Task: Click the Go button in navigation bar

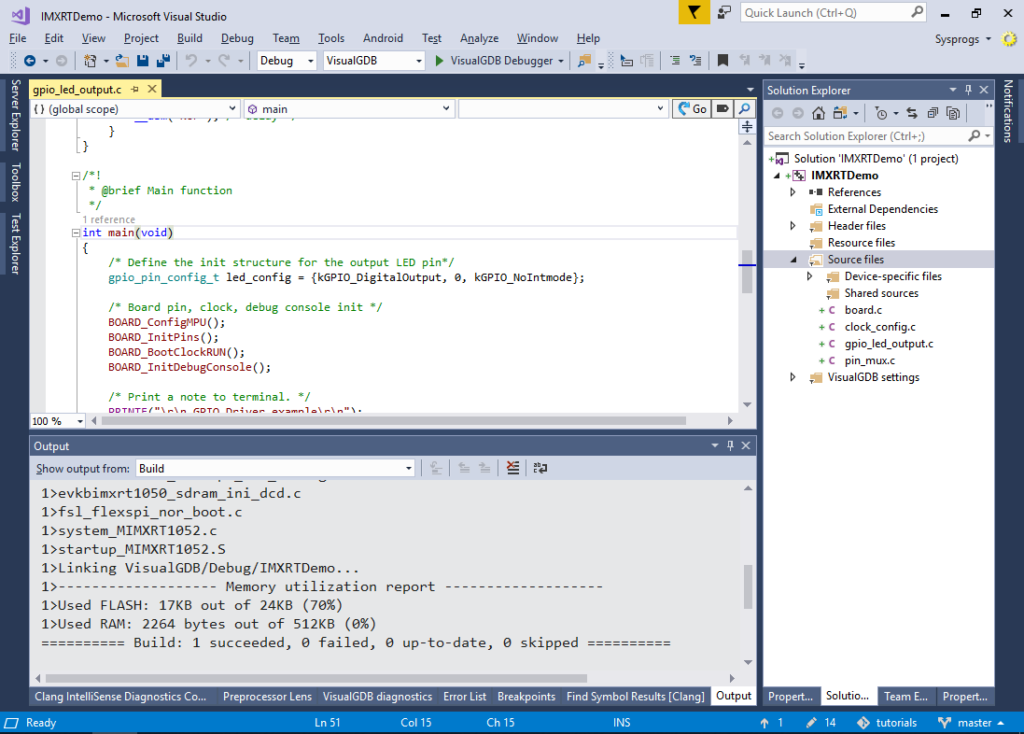Action: (x=692, y=108)
